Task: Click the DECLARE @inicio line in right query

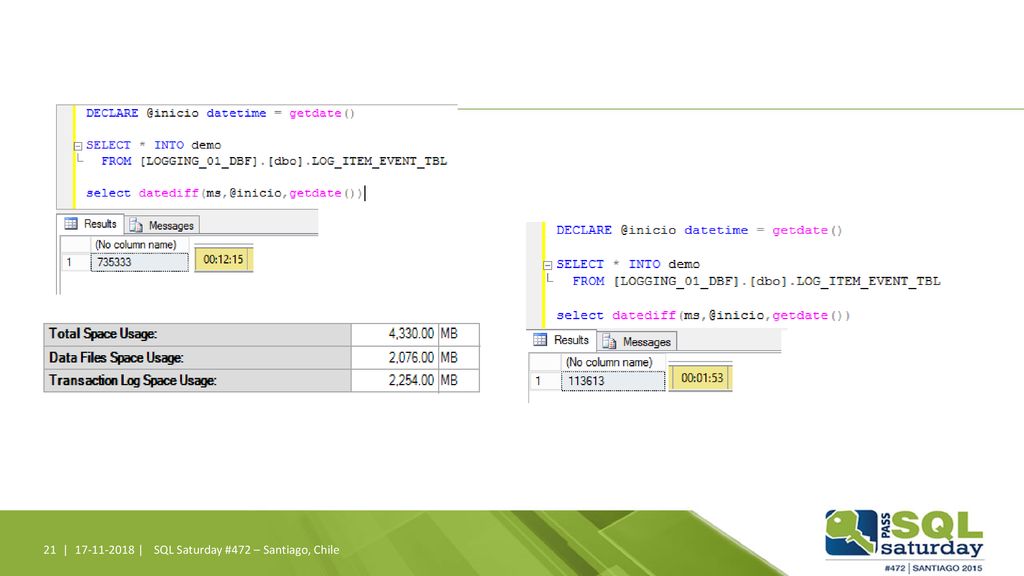Action: (699, 230)
